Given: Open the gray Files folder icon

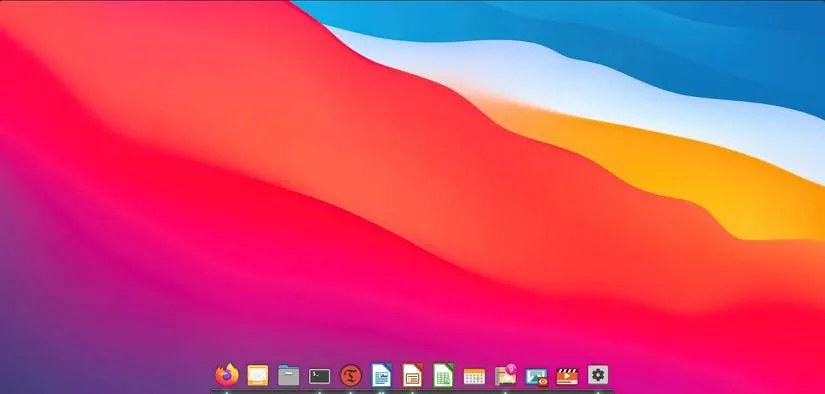Looking at the screenshot, I should point(288,375).
